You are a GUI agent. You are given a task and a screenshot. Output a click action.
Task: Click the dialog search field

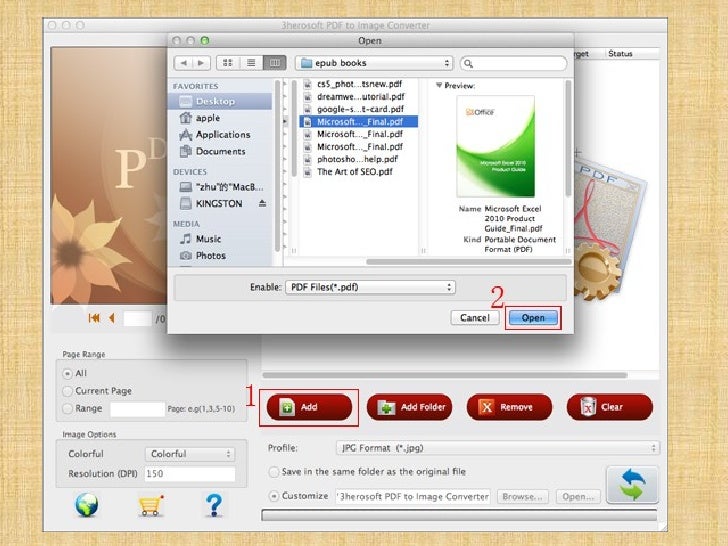514,63
